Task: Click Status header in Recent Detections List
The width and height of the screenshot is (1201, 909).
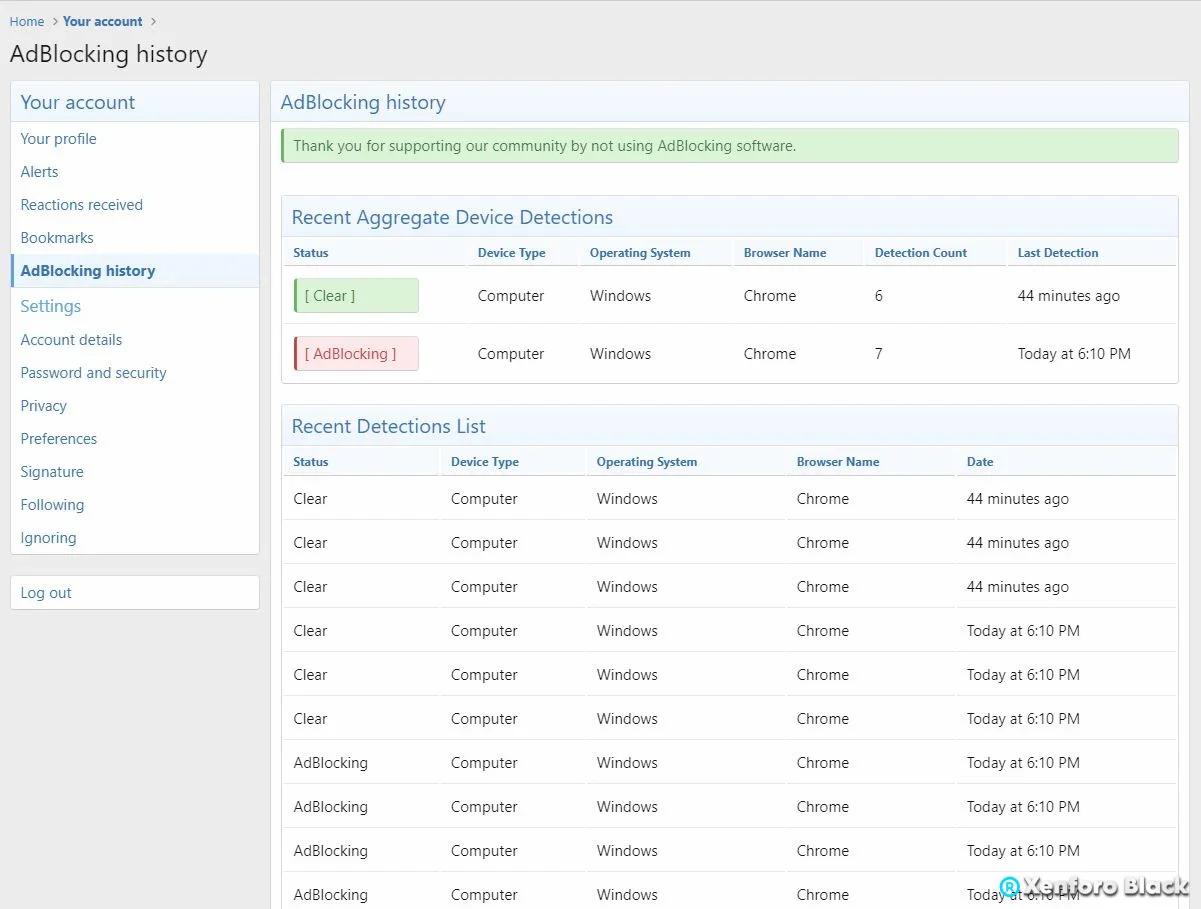Action: pyautogui.click(x=311, y=462)
